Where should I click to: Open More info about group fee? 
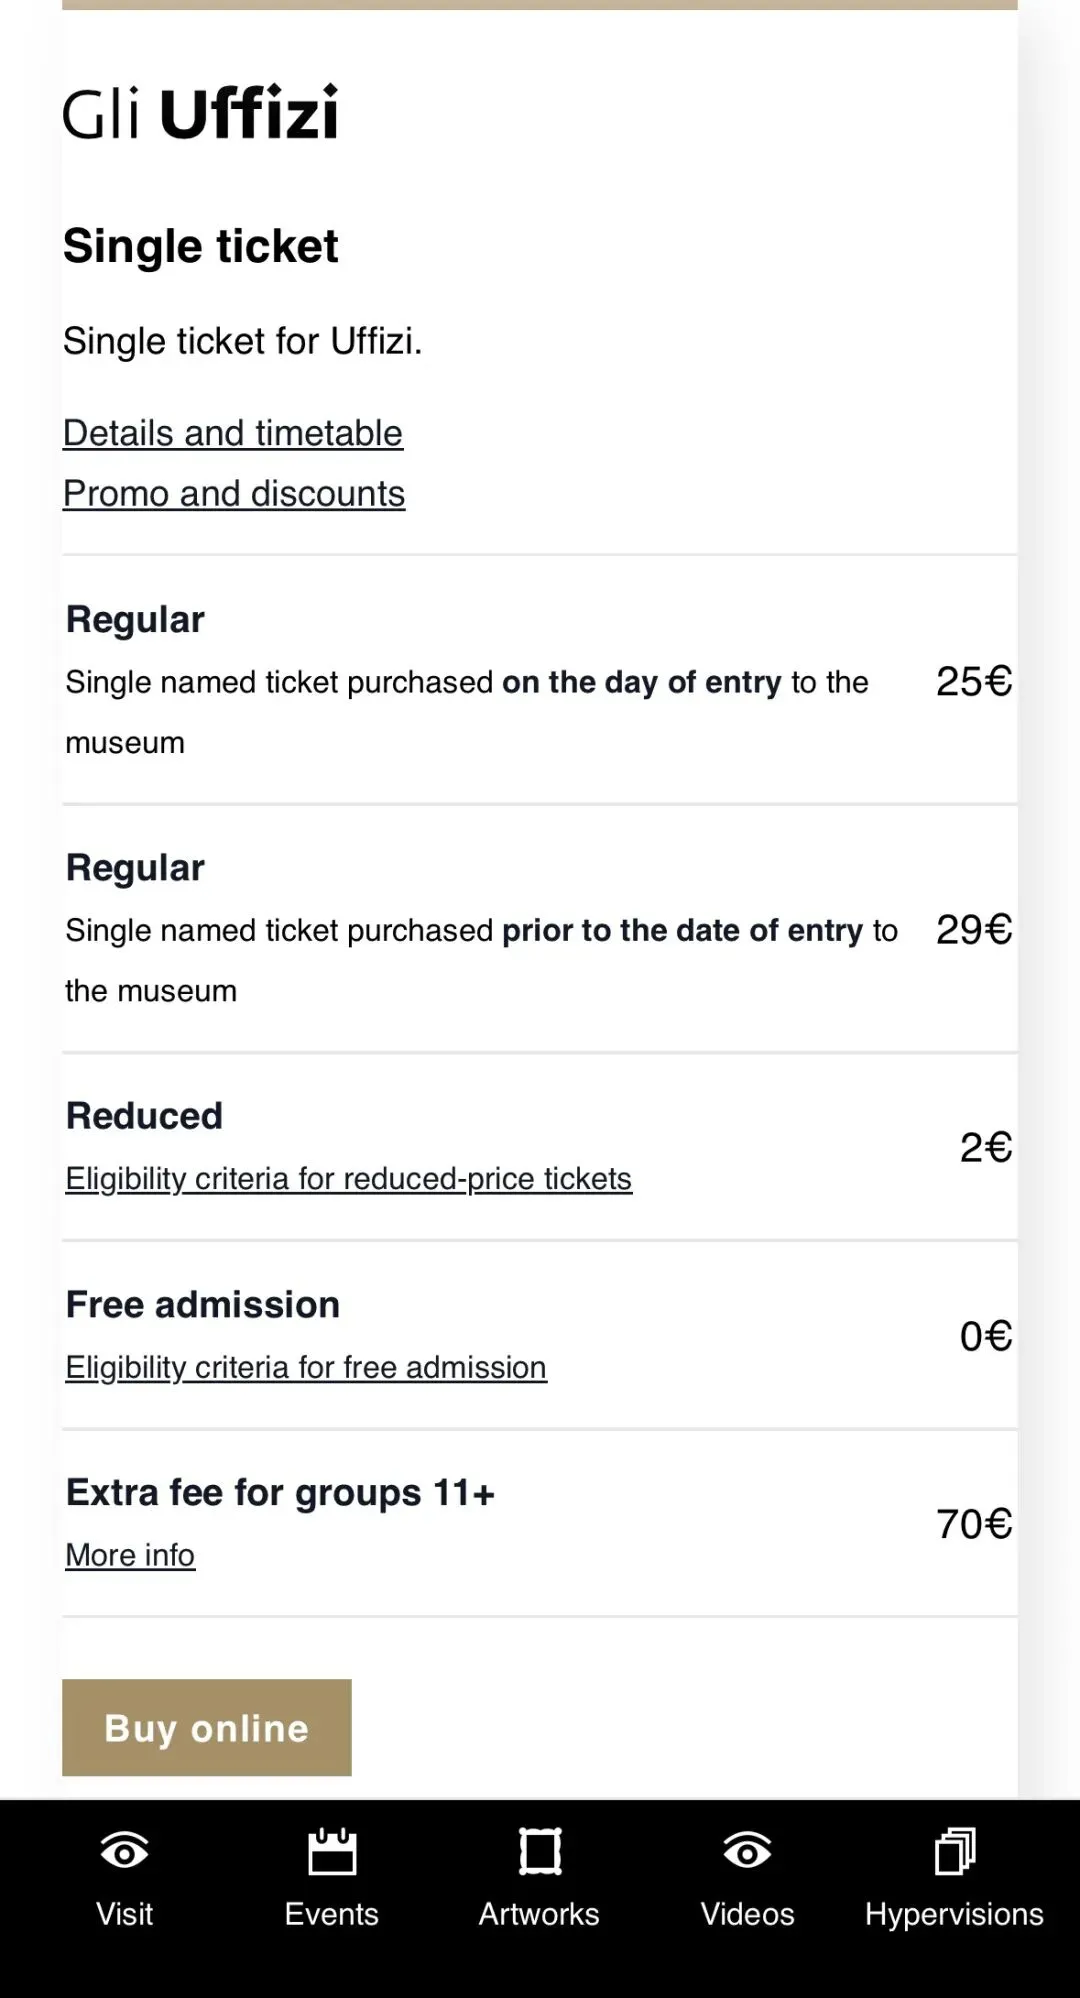pos(130,1555)
